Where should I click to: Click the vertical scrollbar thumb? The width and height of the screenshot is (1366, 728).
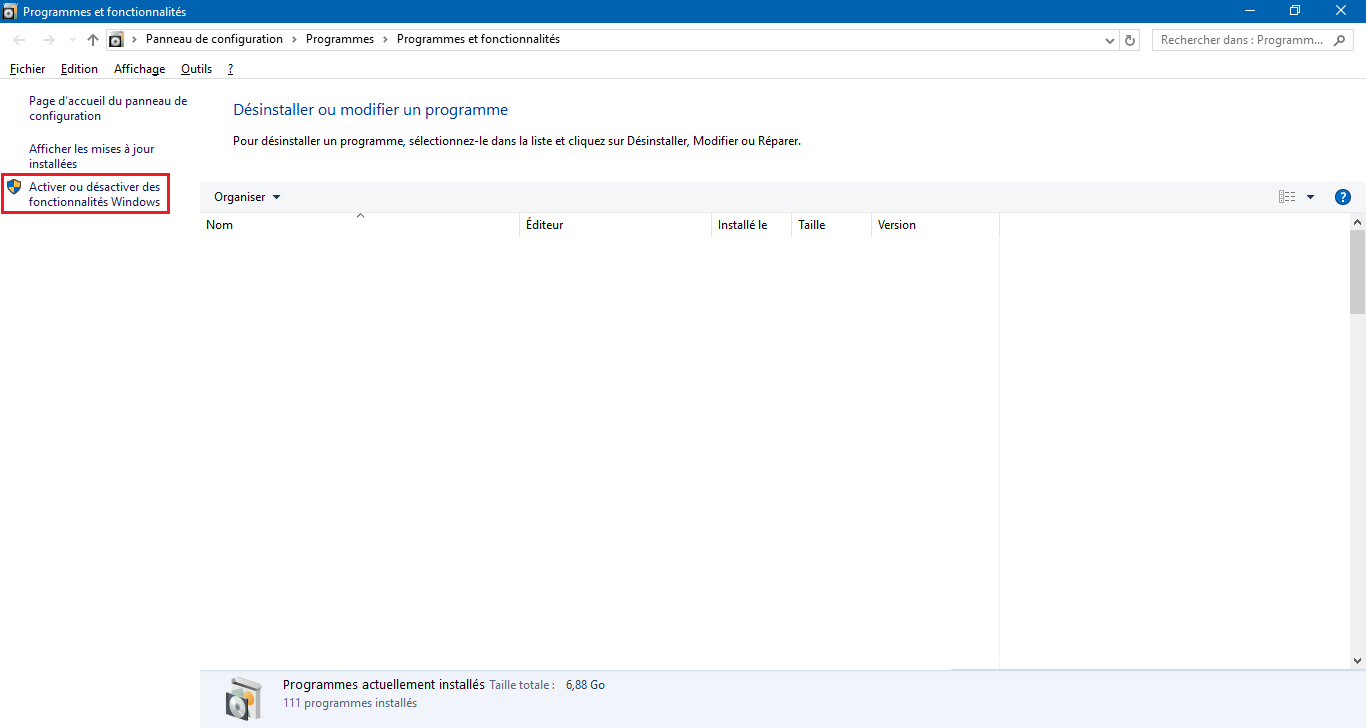coord(1357,272)
